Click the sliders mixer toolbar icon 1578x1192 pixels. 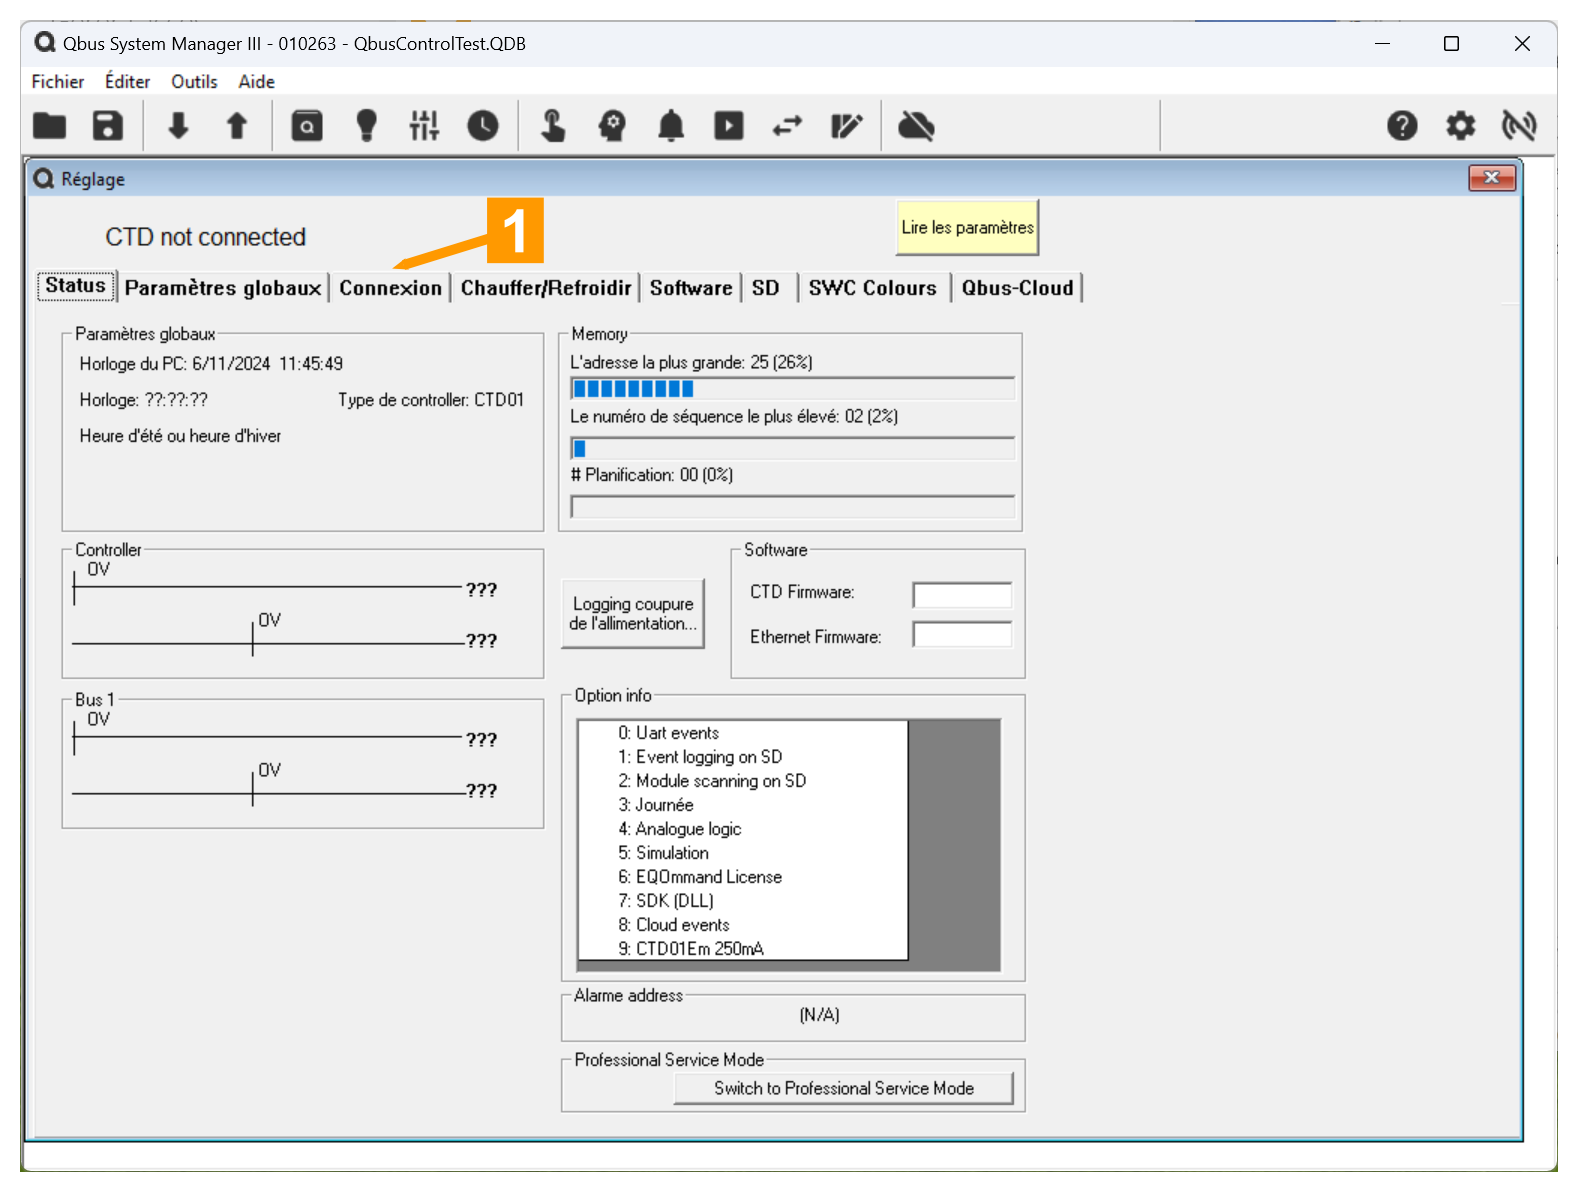pyautogui.click(x=424, y=126)
